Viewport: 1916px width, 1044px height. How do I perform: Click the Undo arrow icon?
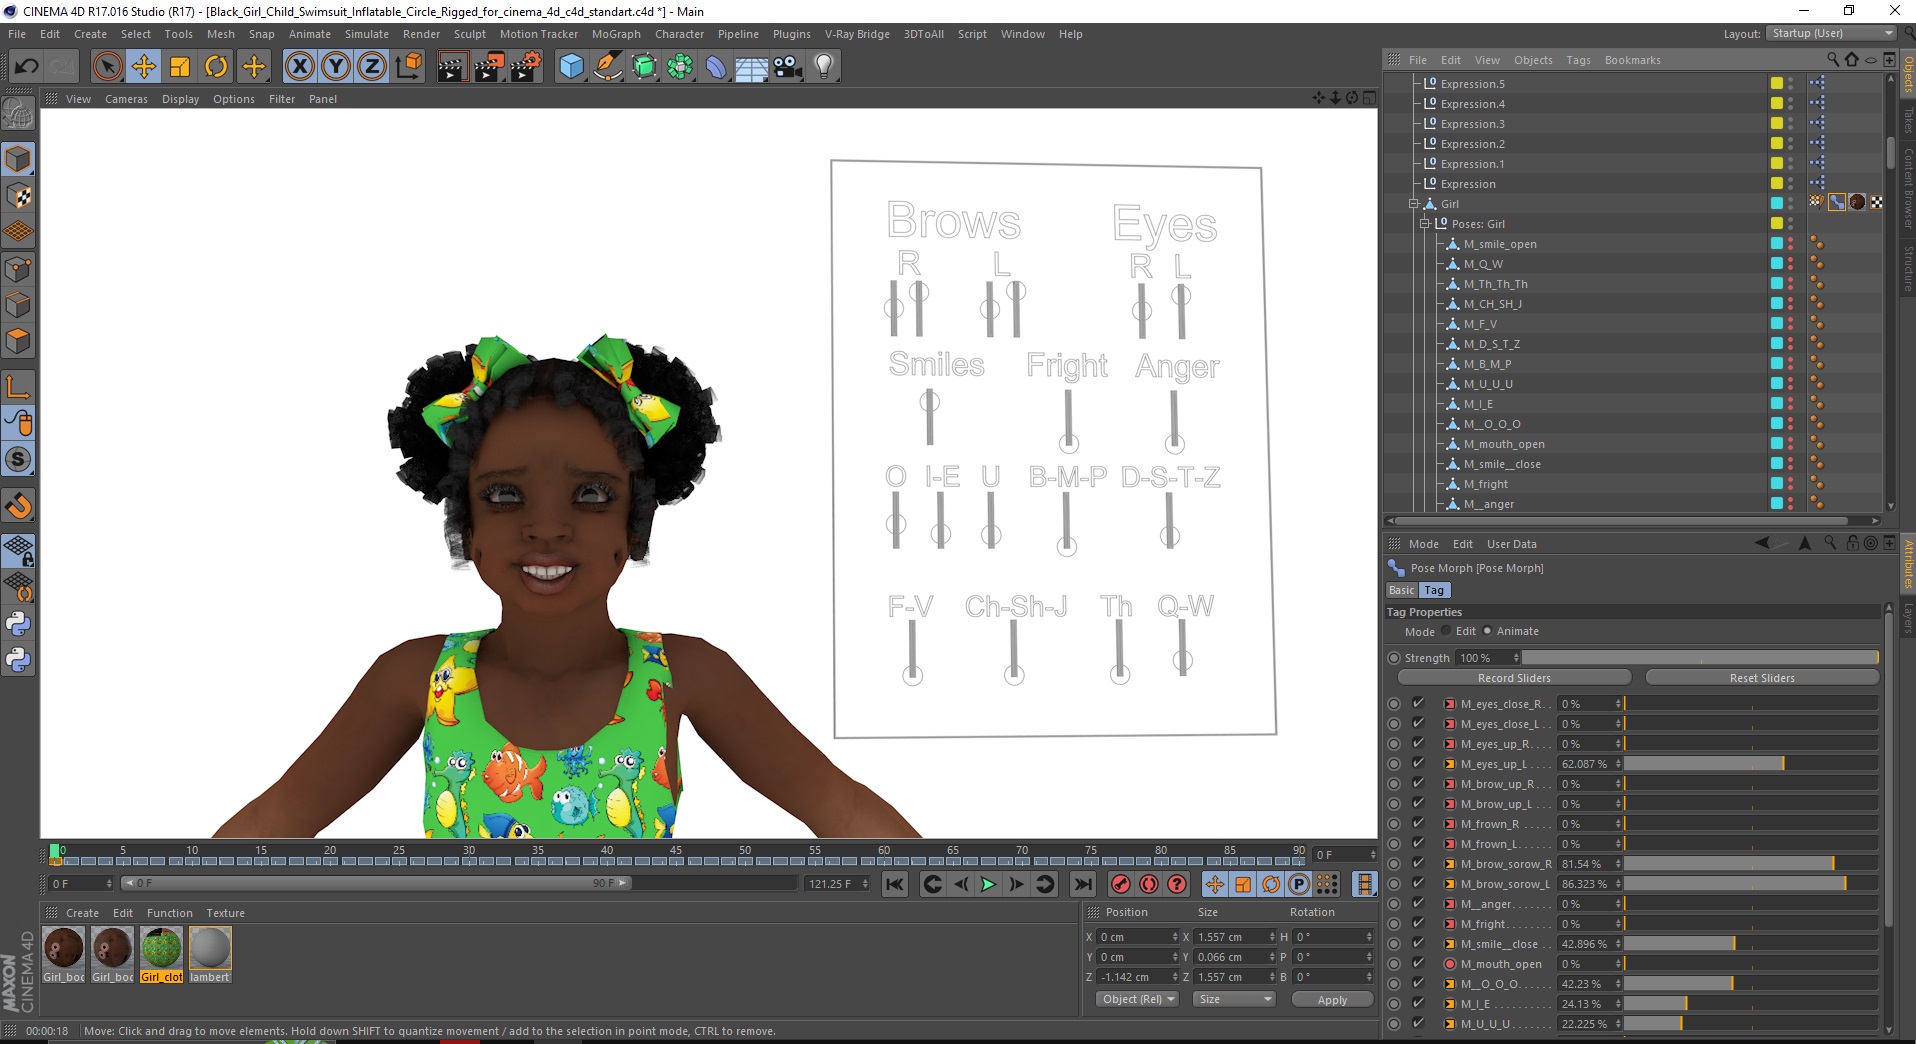tap(27, 67)
